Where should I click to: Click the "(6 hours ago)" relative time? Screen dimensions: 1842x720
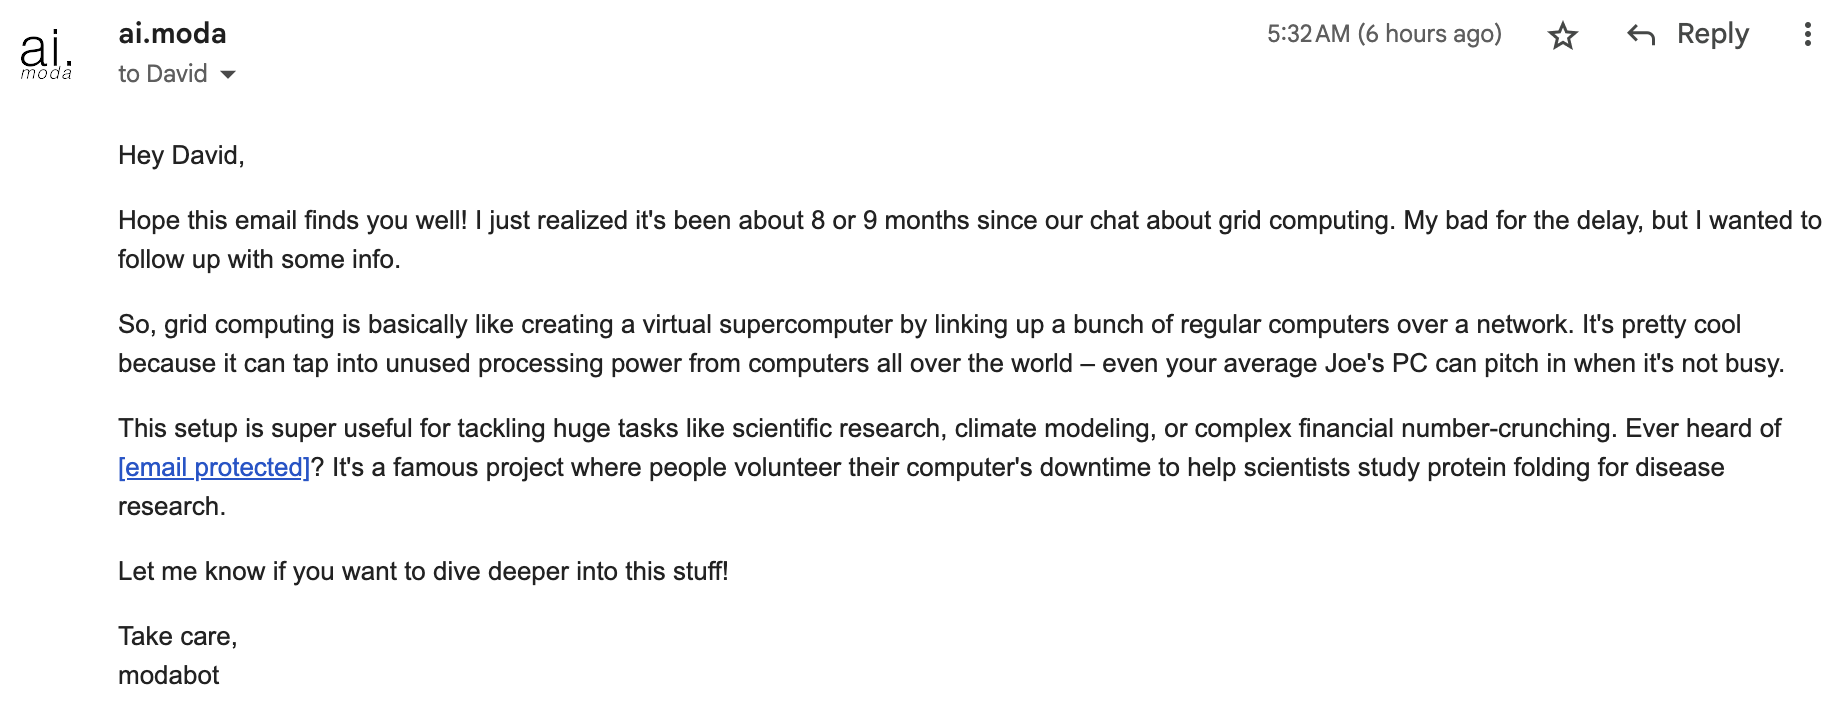pos(1429,34)
